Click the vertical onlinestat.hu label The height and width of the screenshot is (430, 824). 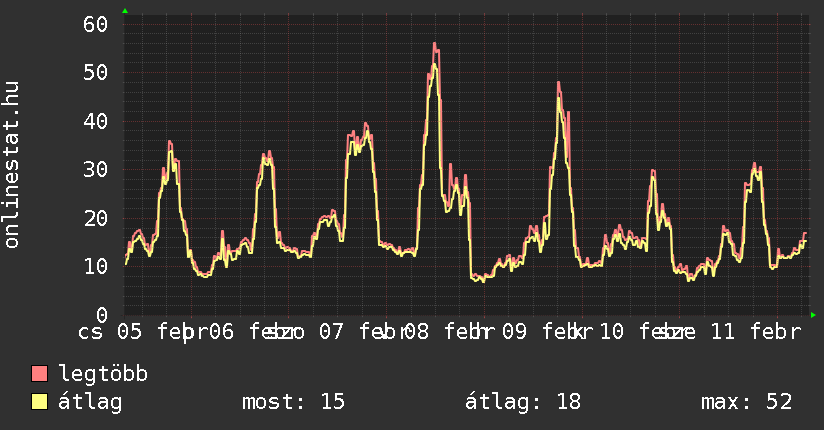click(x=12, y=165)
